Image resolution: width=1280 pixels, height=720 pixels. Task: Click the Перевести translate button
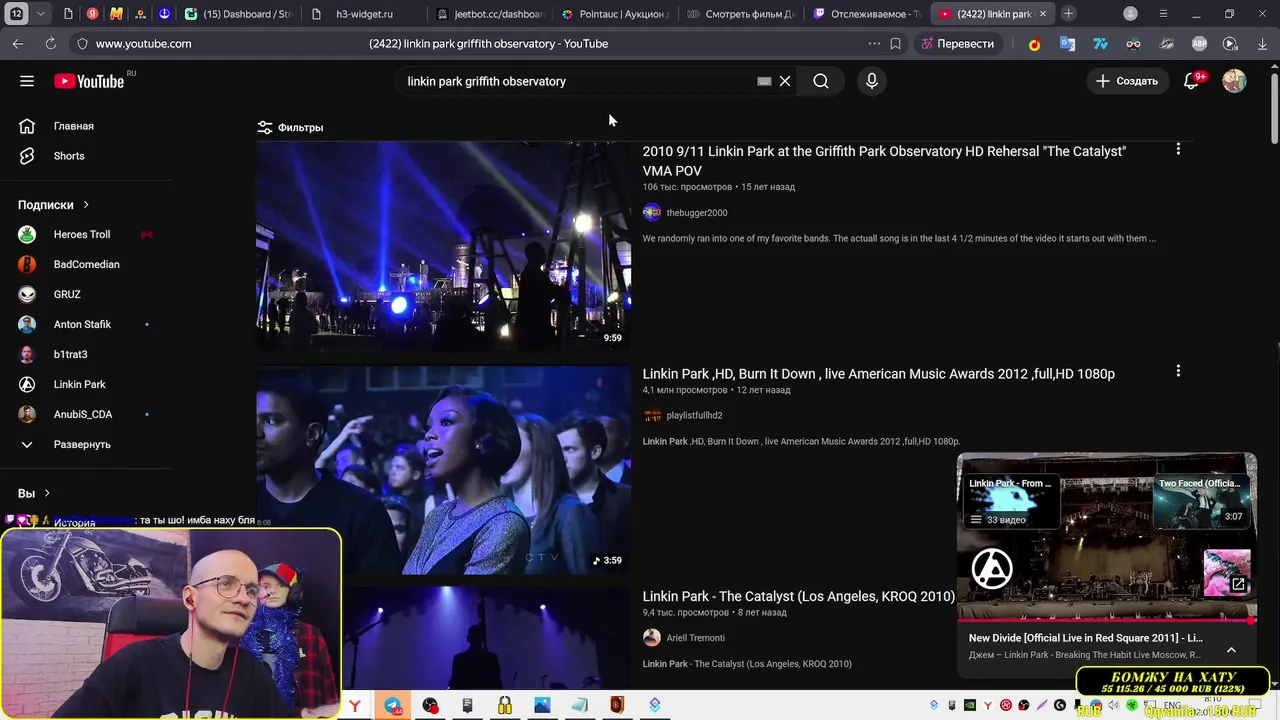point(958,44)
